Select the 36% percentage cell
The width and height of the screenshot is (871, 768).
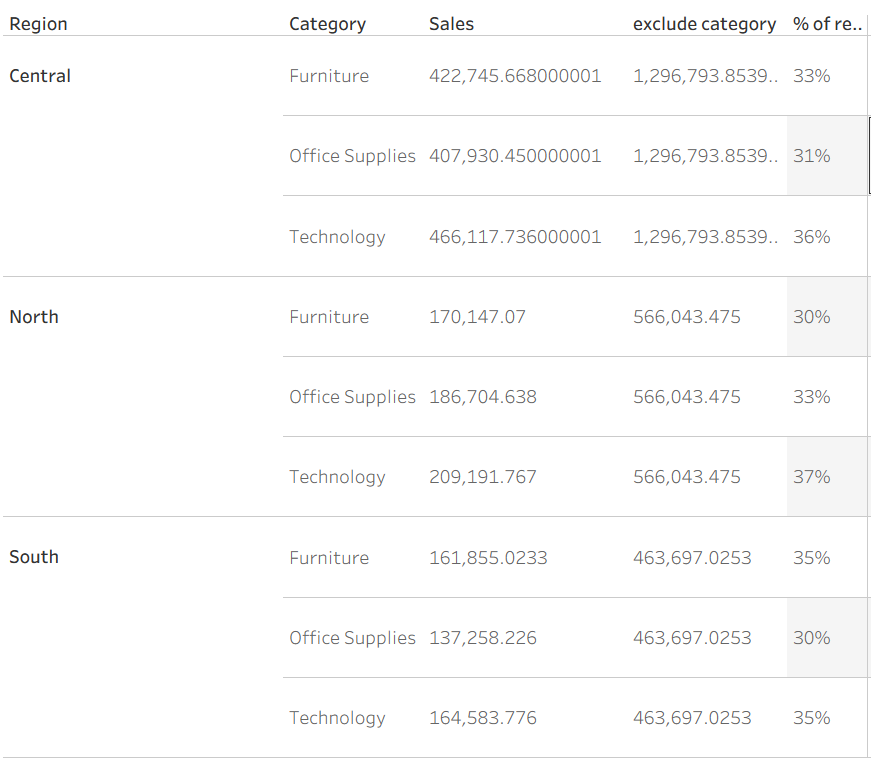click(x=811, y=237)
